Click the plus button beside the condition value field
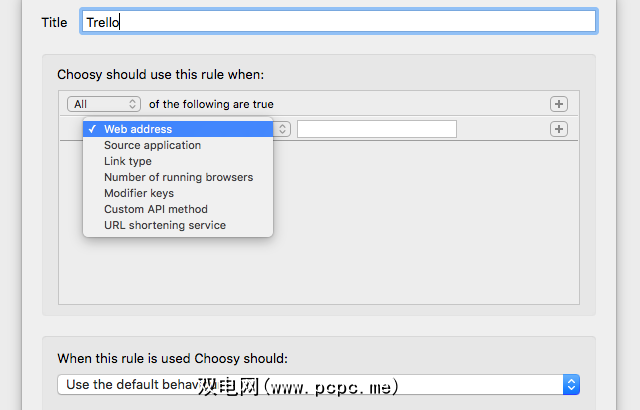 pyautogui.click(x=559, y=129)
